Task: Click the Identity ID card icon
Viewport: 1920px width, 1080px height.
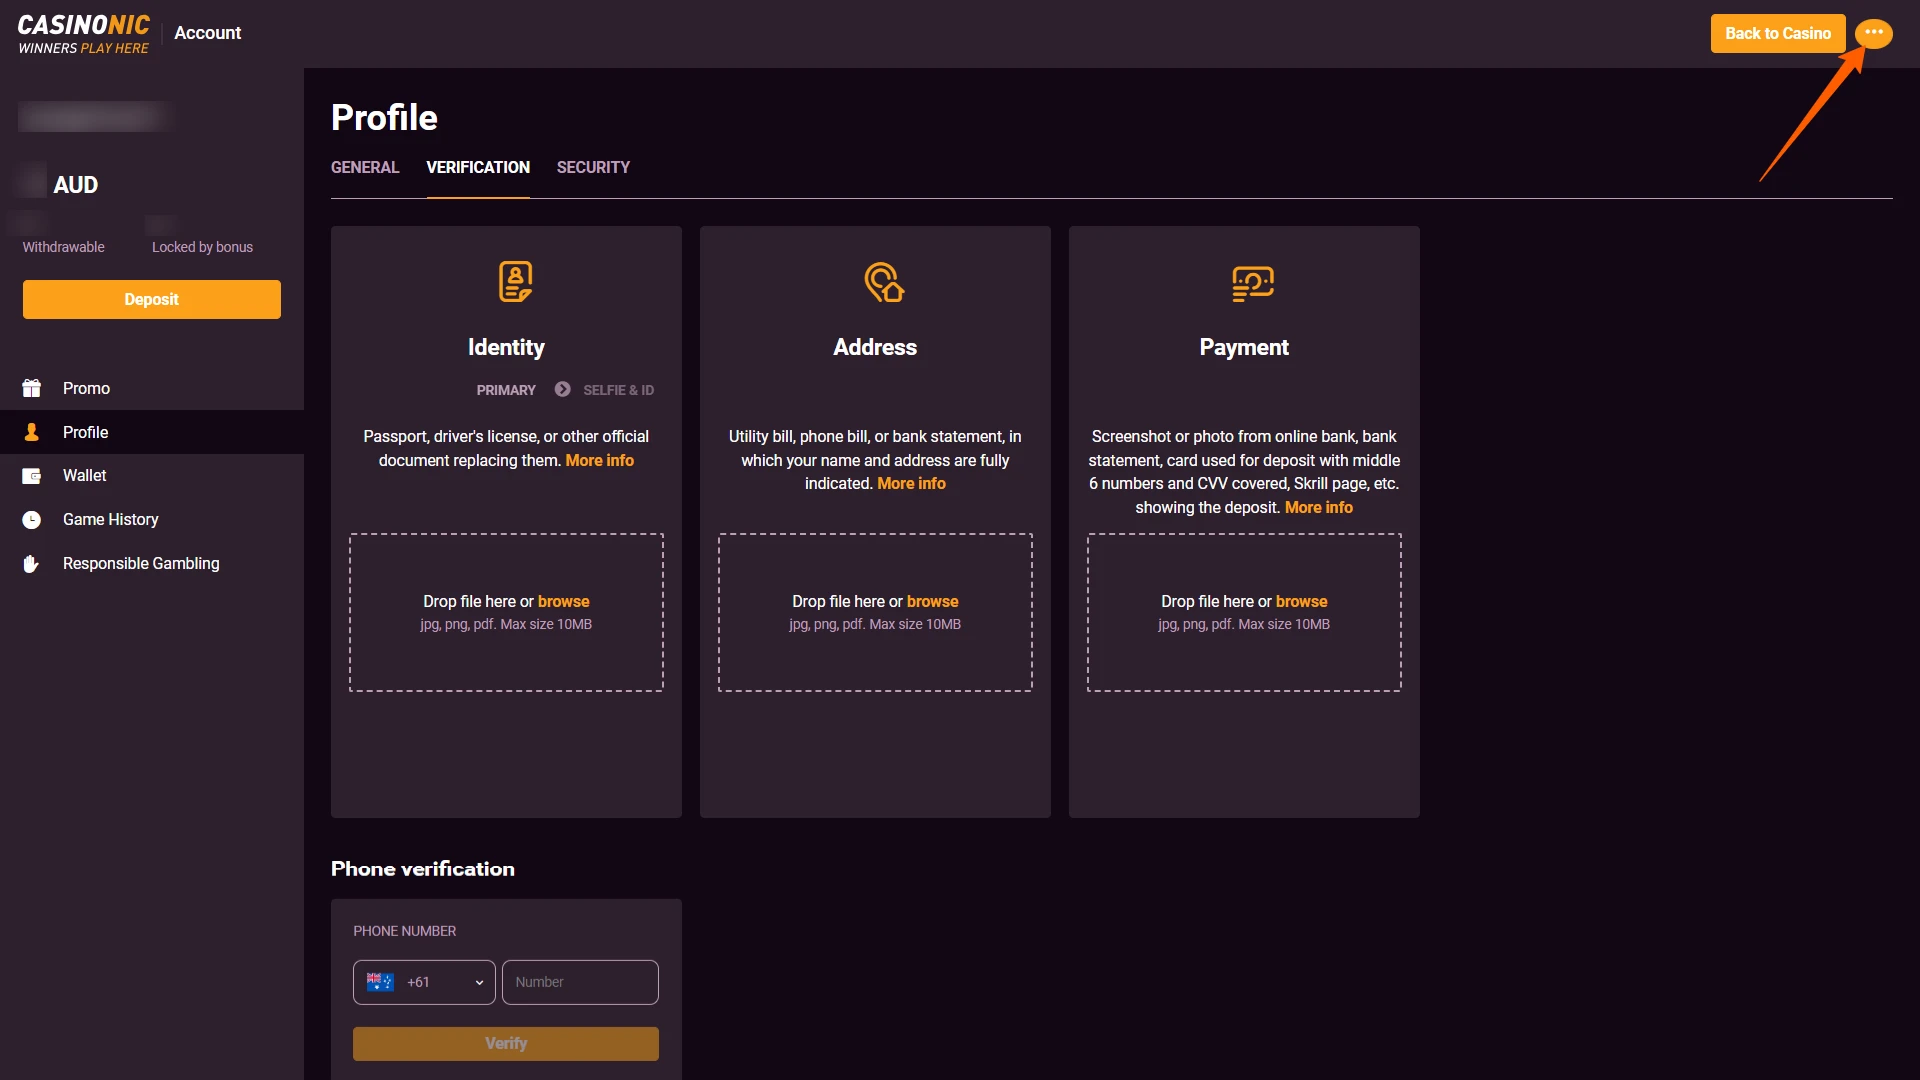Action: coord(516,281)
